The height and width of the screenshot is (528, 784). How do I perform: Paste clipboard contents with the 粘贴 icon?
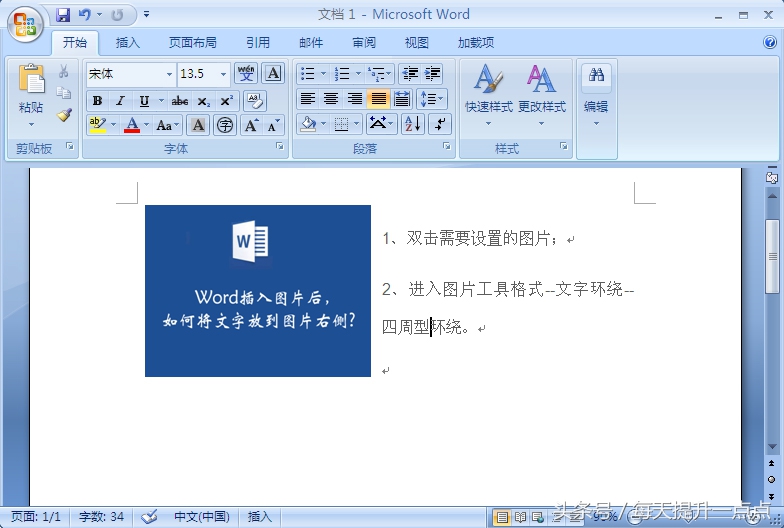tap(31, 80)
